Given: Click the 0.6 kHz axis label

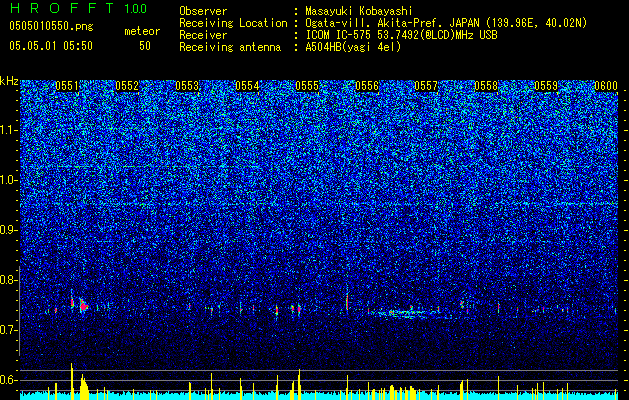Looking at the screenshot, I should 9,380.
